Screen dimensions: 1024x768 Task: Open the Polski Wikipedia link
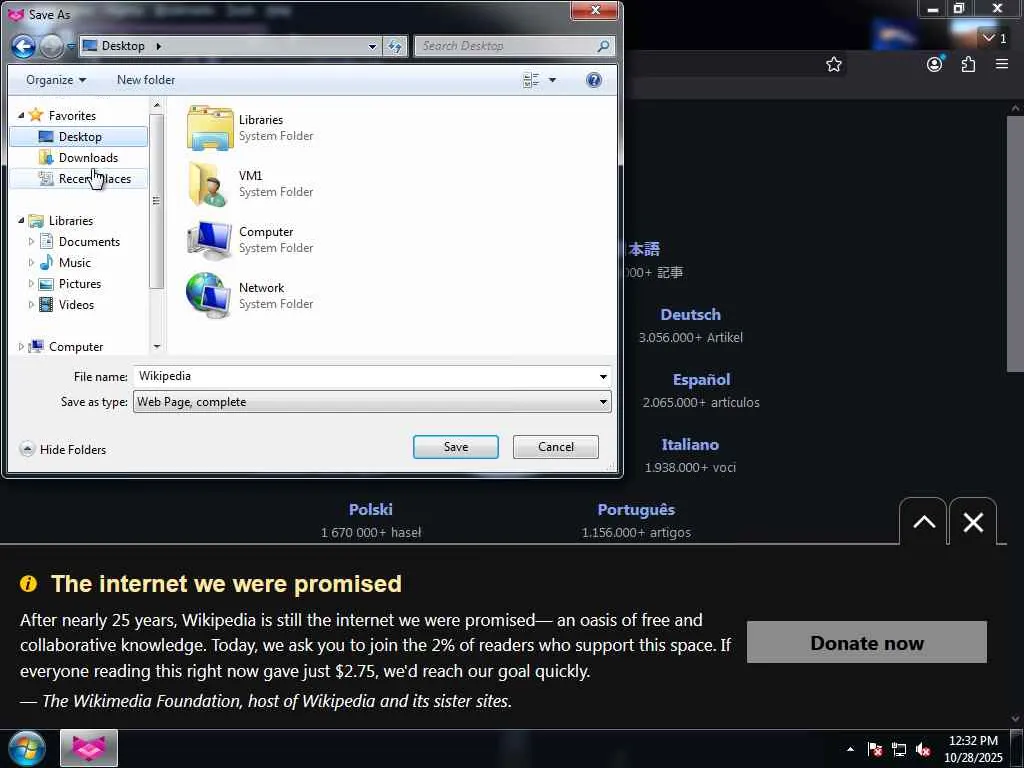[370, 509]
